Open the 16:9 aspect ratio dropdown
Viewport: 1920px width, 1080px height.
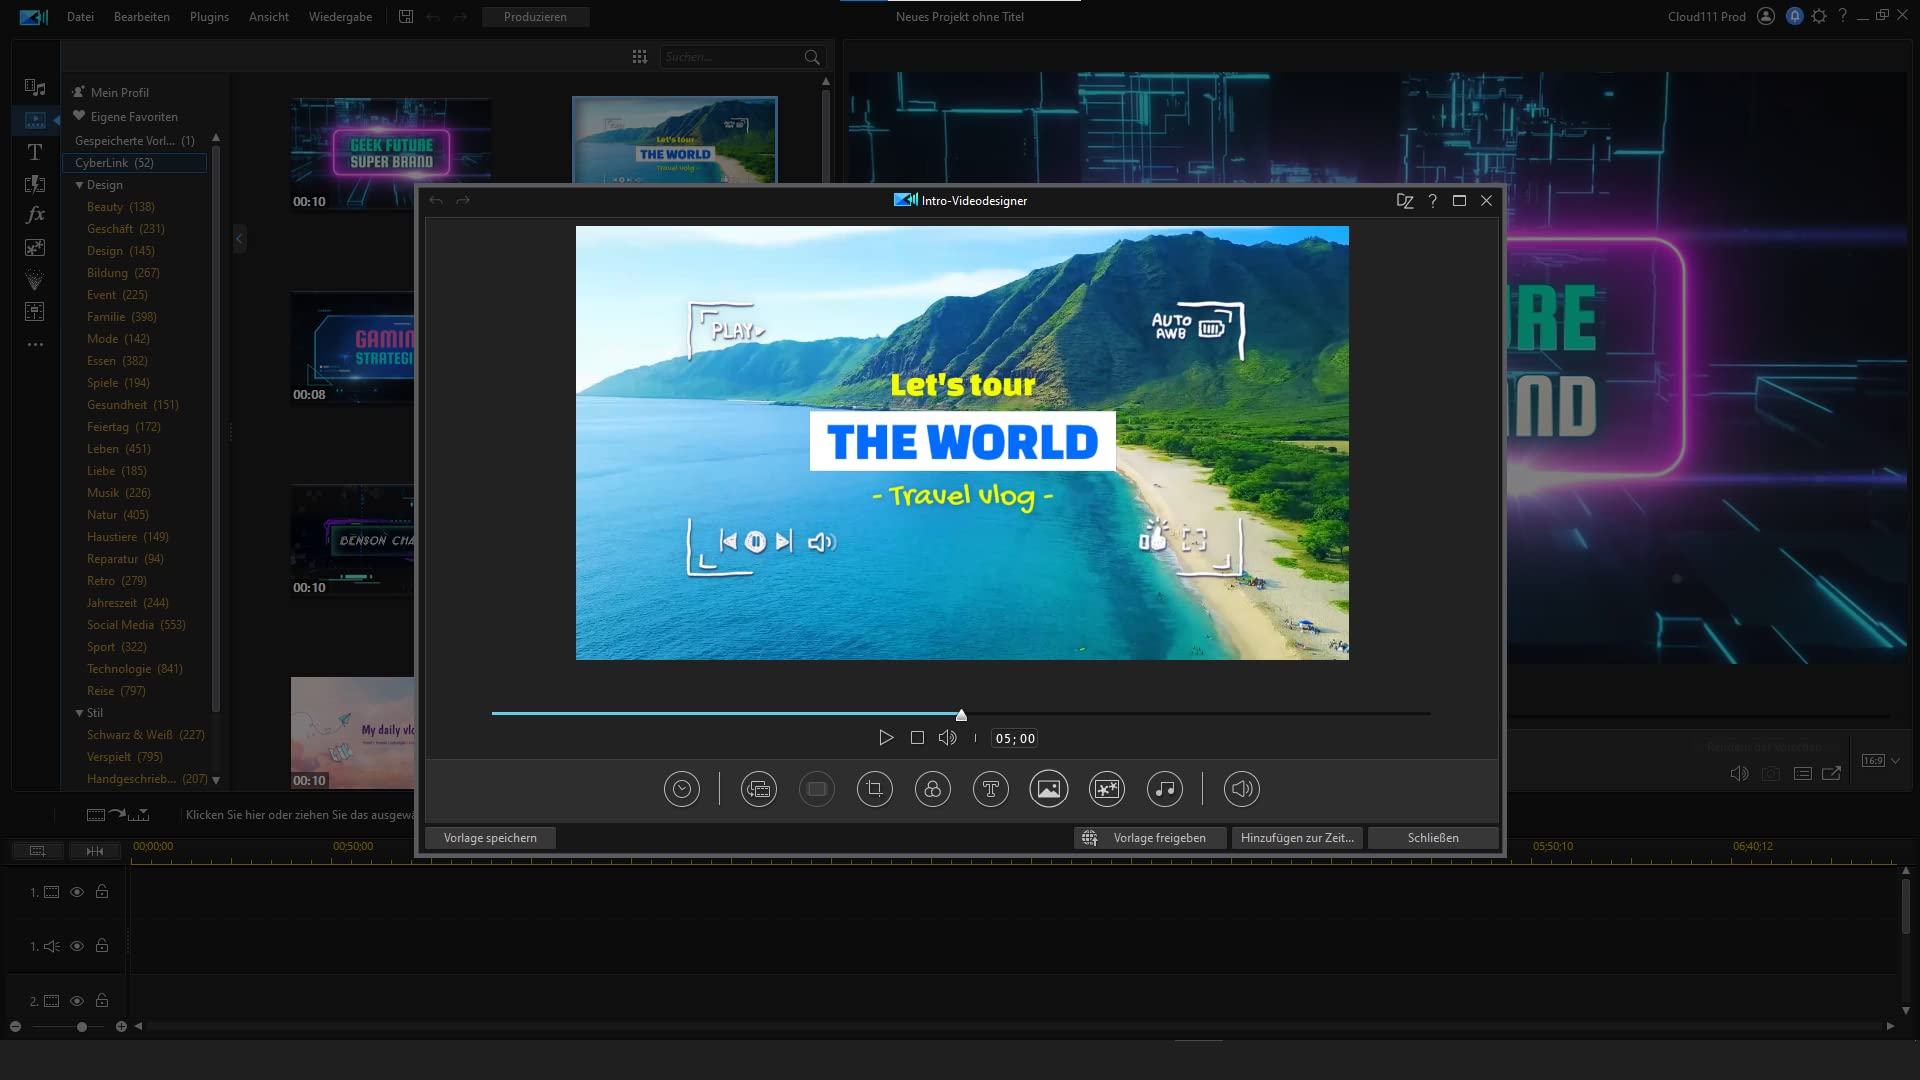[1881, 761]
